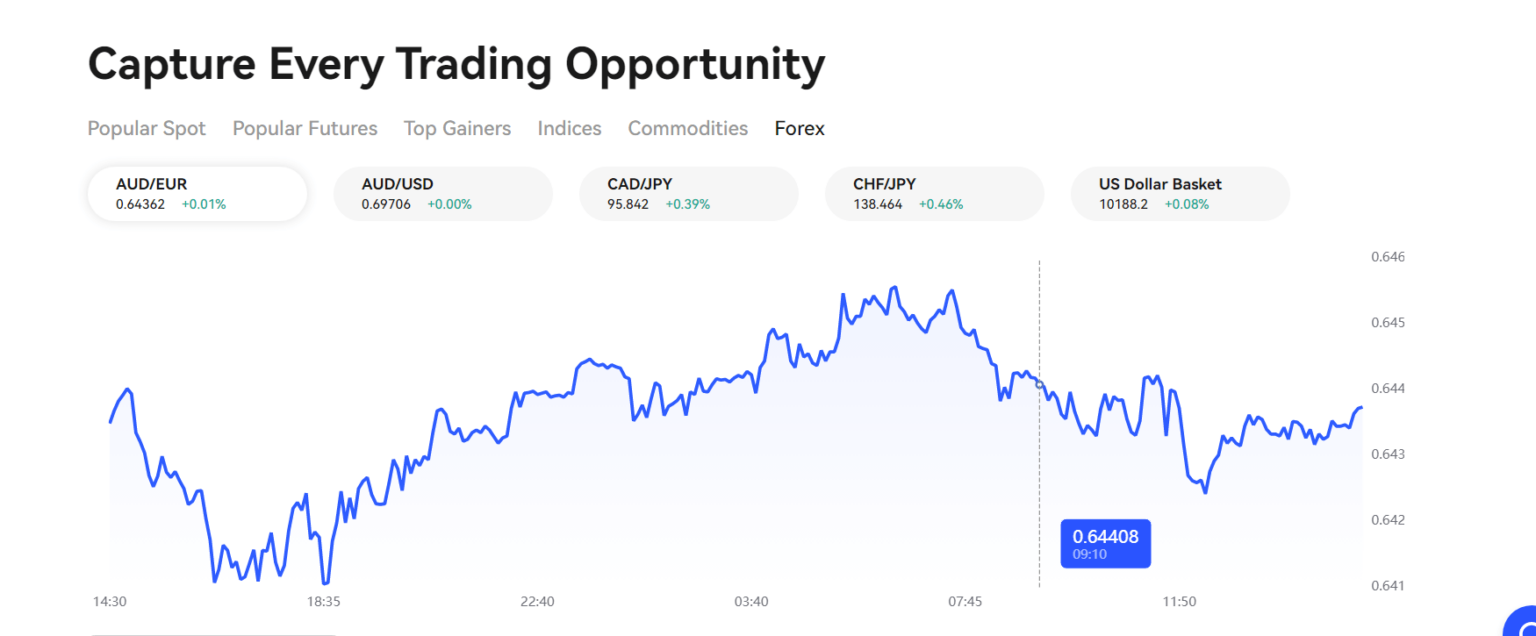Click the Capture Every Trading Opportunity heading

[x=456, y=65]
